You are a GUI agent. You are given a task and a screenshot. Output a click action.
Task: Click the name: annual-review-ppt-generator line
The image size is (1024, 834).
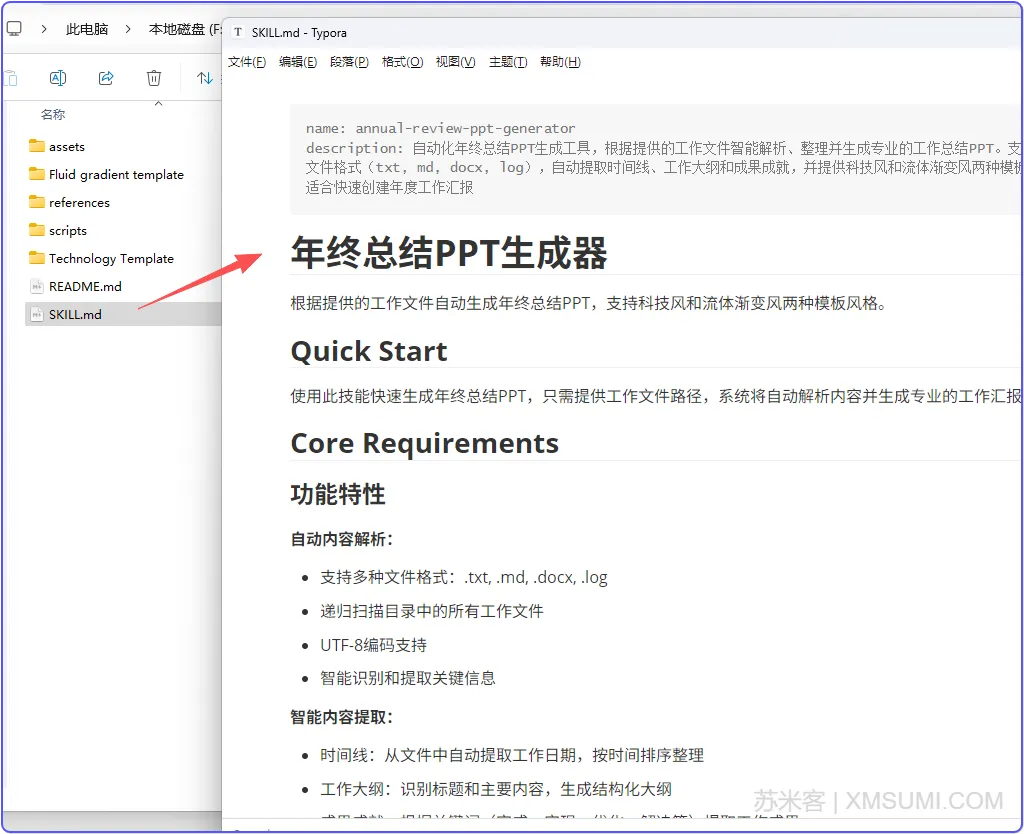pyautogui.click(x=441, y=128)
